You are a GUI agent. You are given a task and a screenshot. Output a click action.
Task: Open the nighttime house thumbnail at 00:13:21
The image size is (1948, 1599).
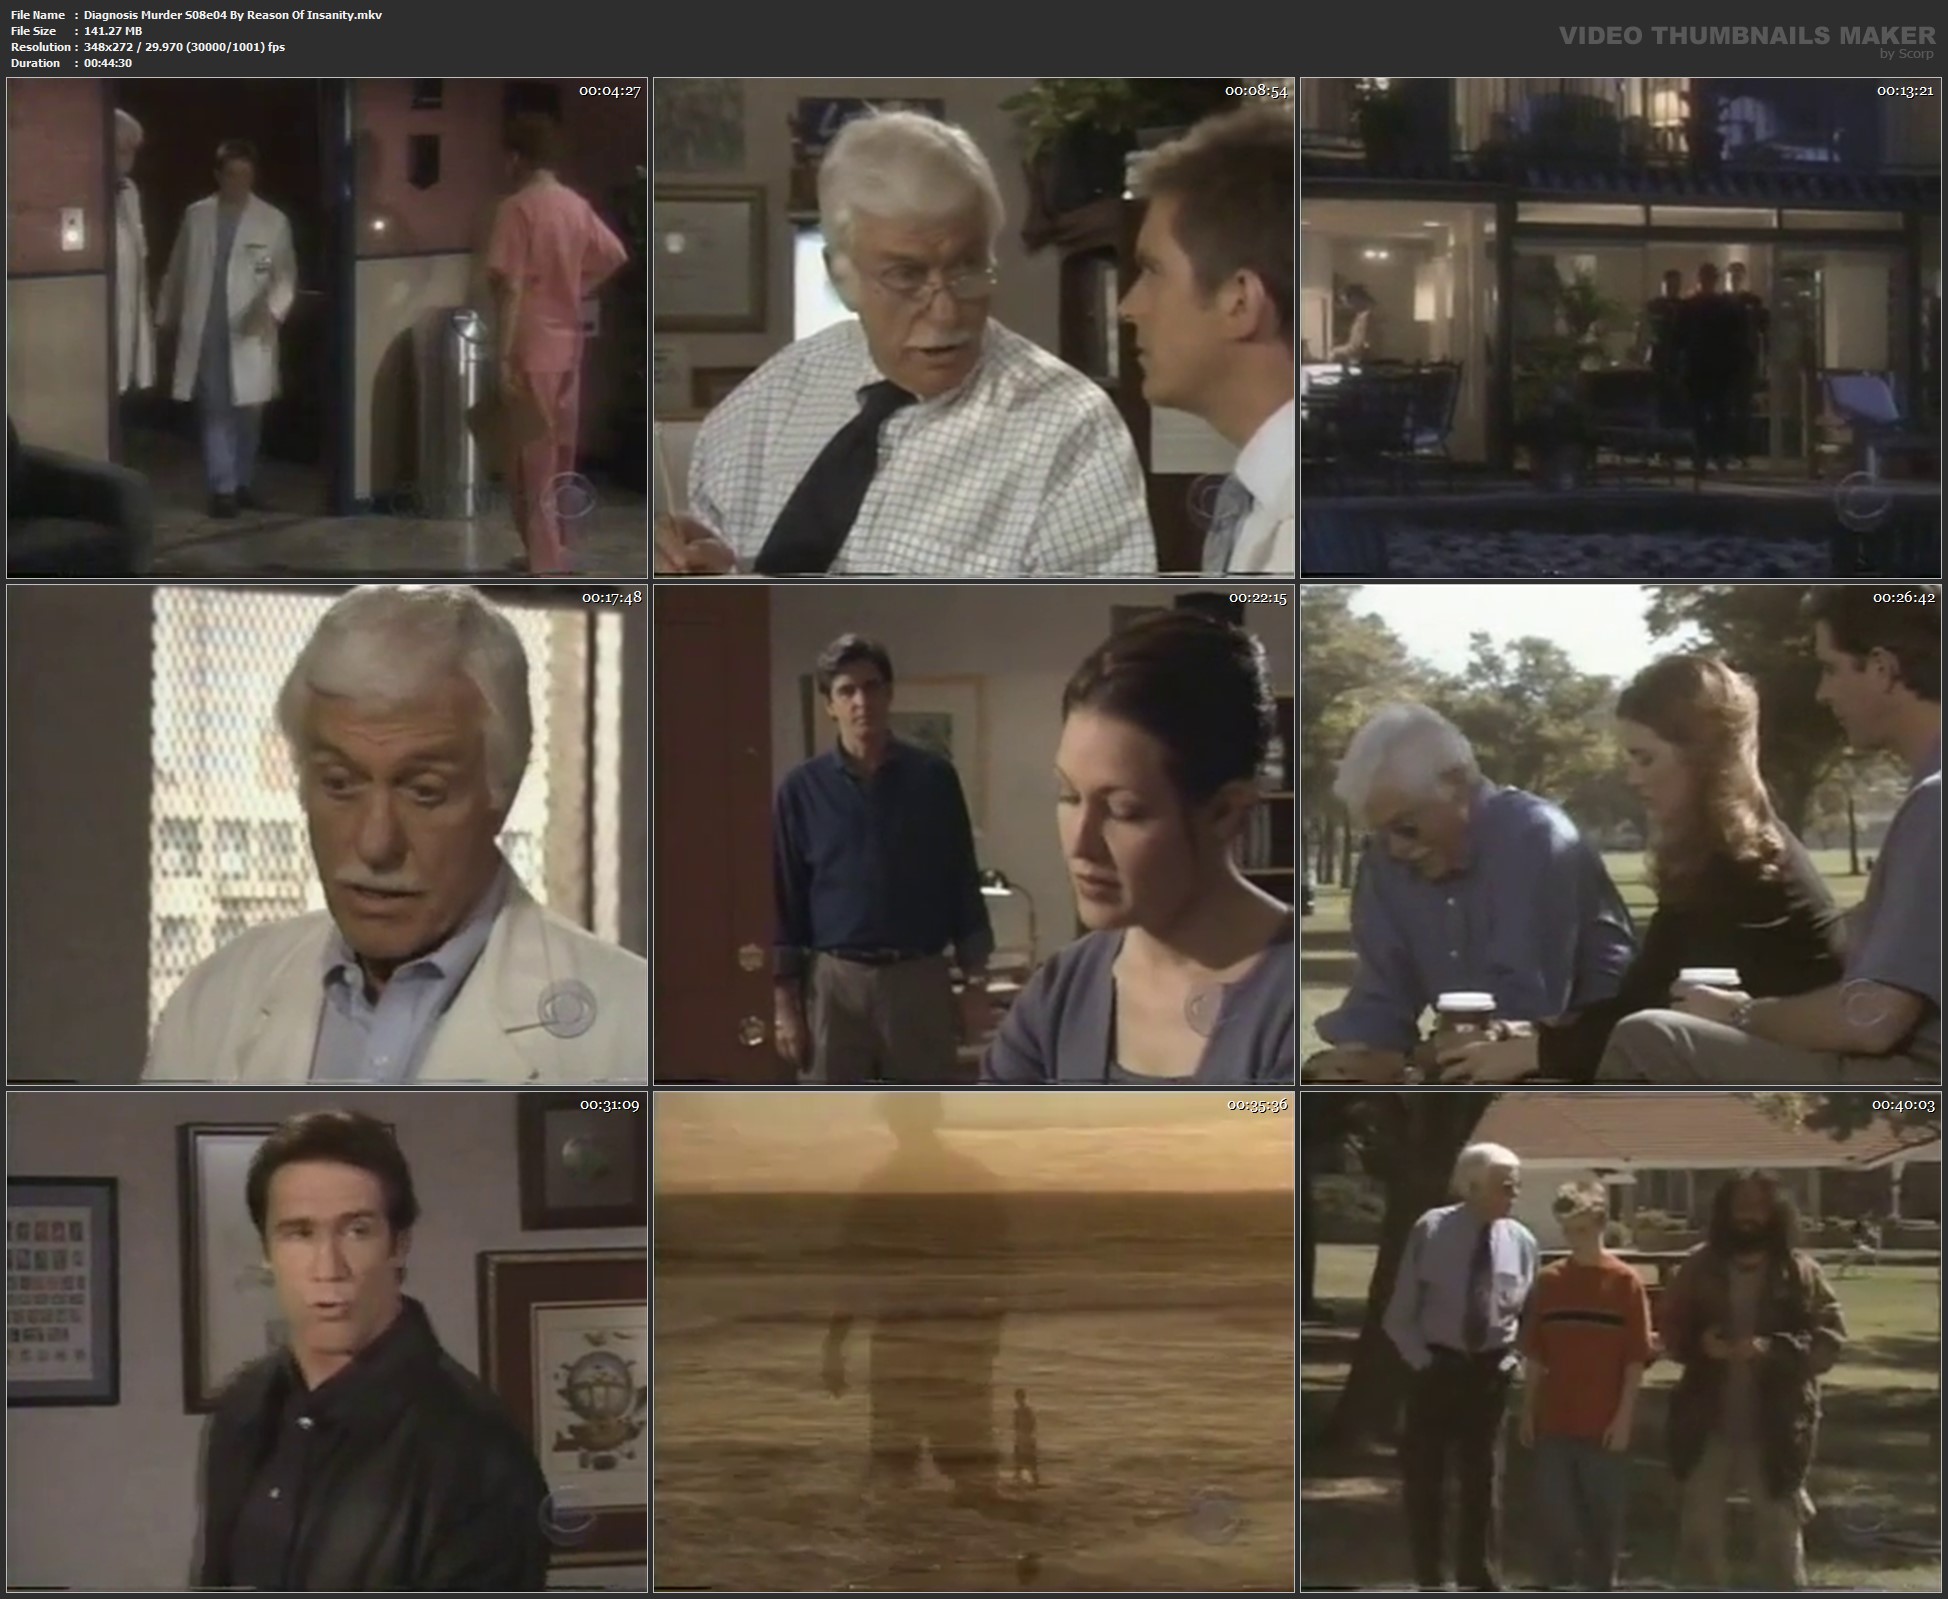(1620, 328)
